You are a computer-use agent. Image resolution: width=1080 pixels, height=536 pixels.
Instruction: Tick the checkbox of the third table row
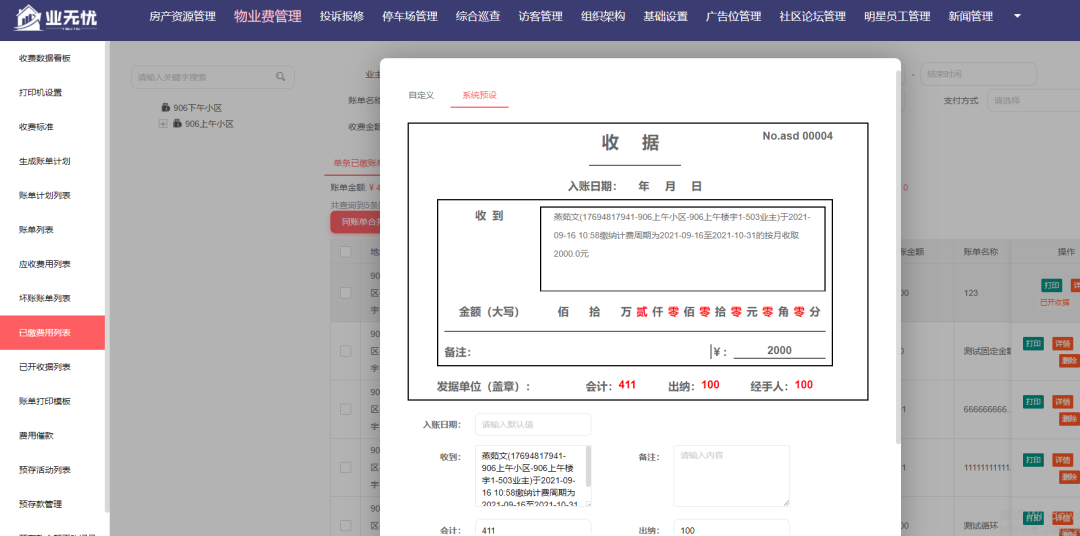[346, 410]
